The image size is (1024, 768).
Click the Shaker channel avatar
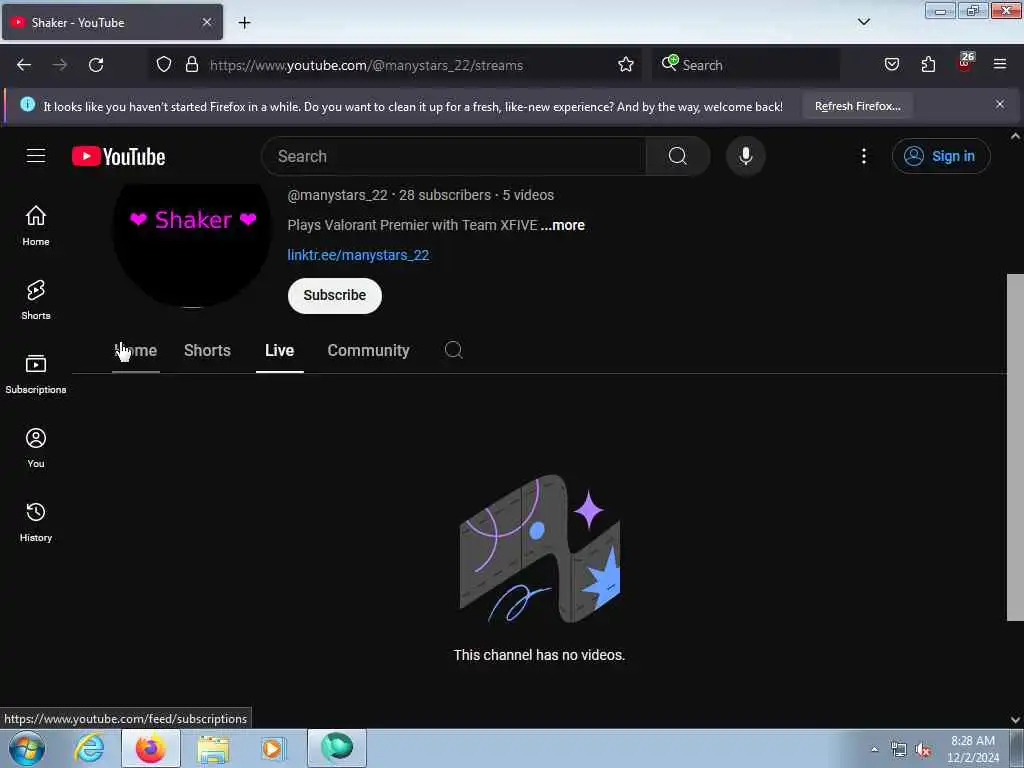click(192, 244)
